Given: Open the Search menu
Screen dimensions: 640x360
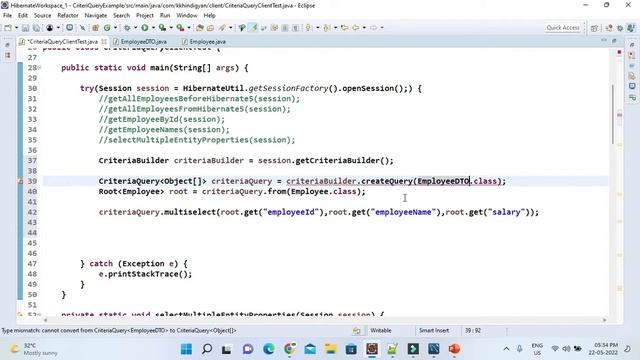Looking at the screenshot, I should pos(121,16).
